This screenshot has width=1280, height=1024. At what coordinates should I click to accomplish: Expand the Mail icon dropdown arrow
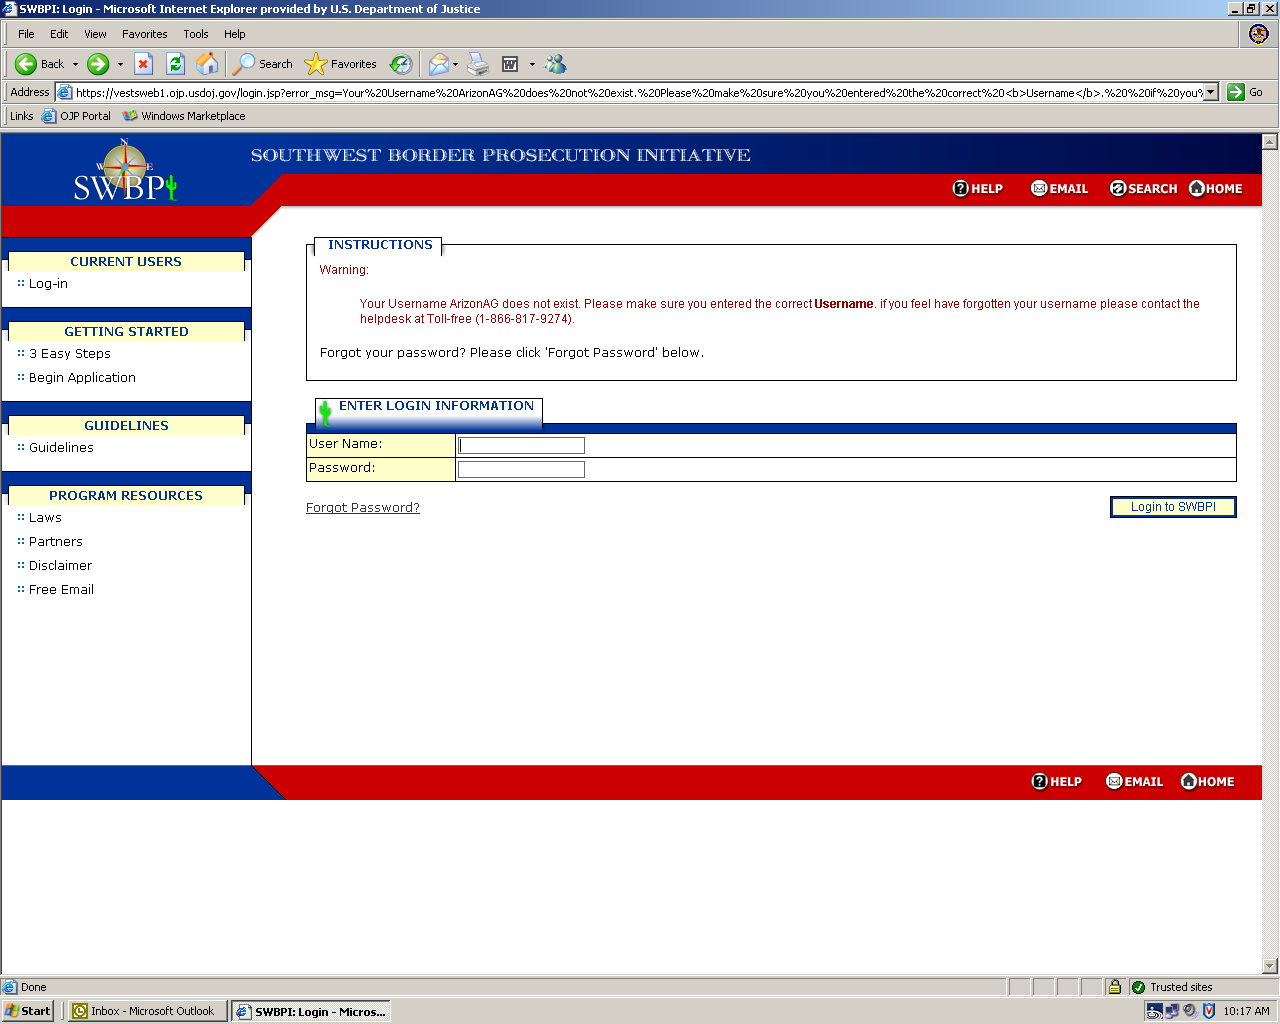[x=455, y=64]
